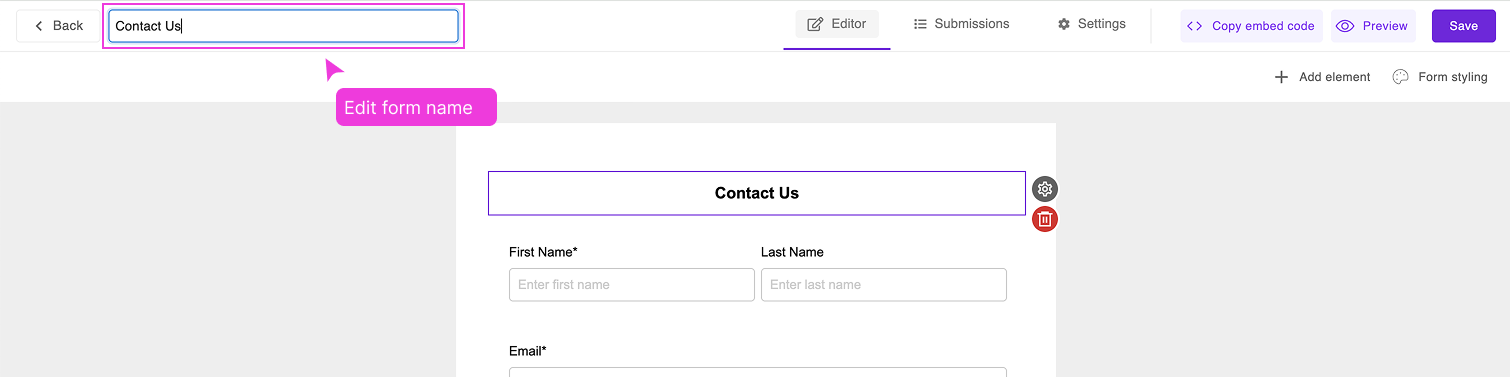Viewport: 1510px width, 377px height.
Task: Click the Email* label
Action: 528,351
